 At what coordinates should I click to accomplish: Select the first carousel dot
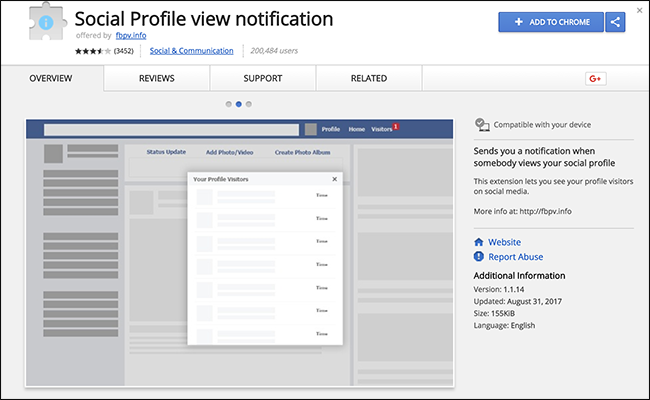coord(228,103)
